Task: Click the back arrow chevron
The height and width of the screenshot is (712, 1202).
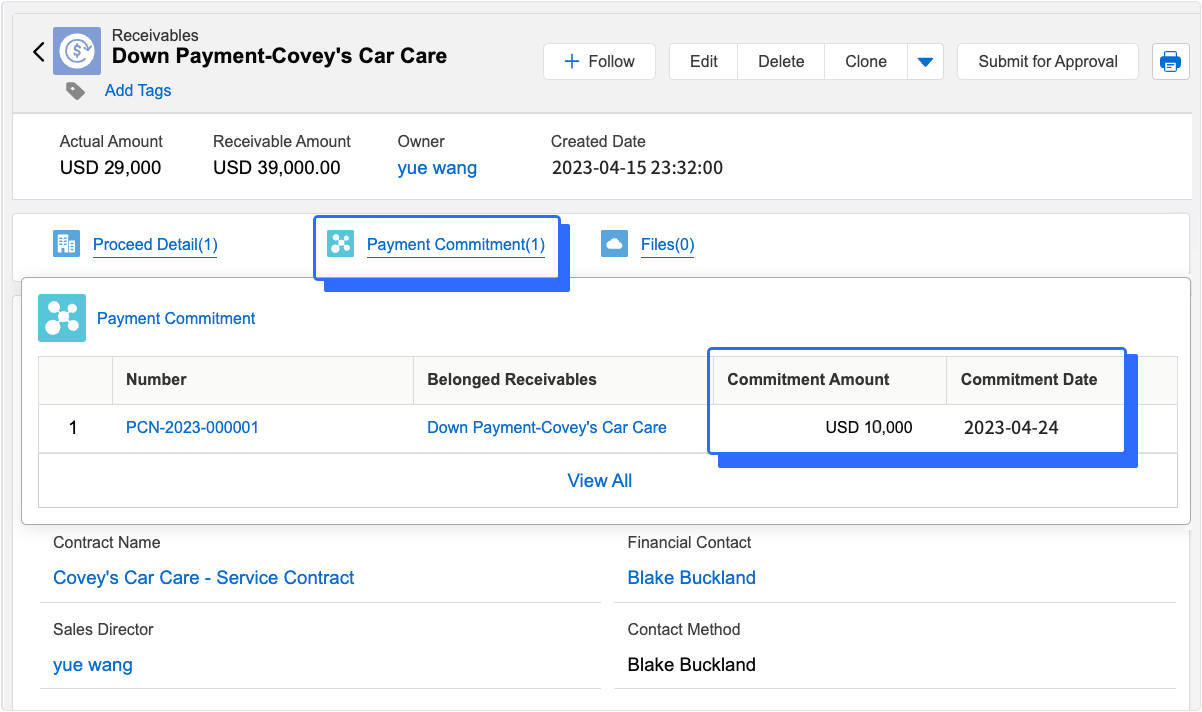Action: pyautogui.click(x=39, y=52)
